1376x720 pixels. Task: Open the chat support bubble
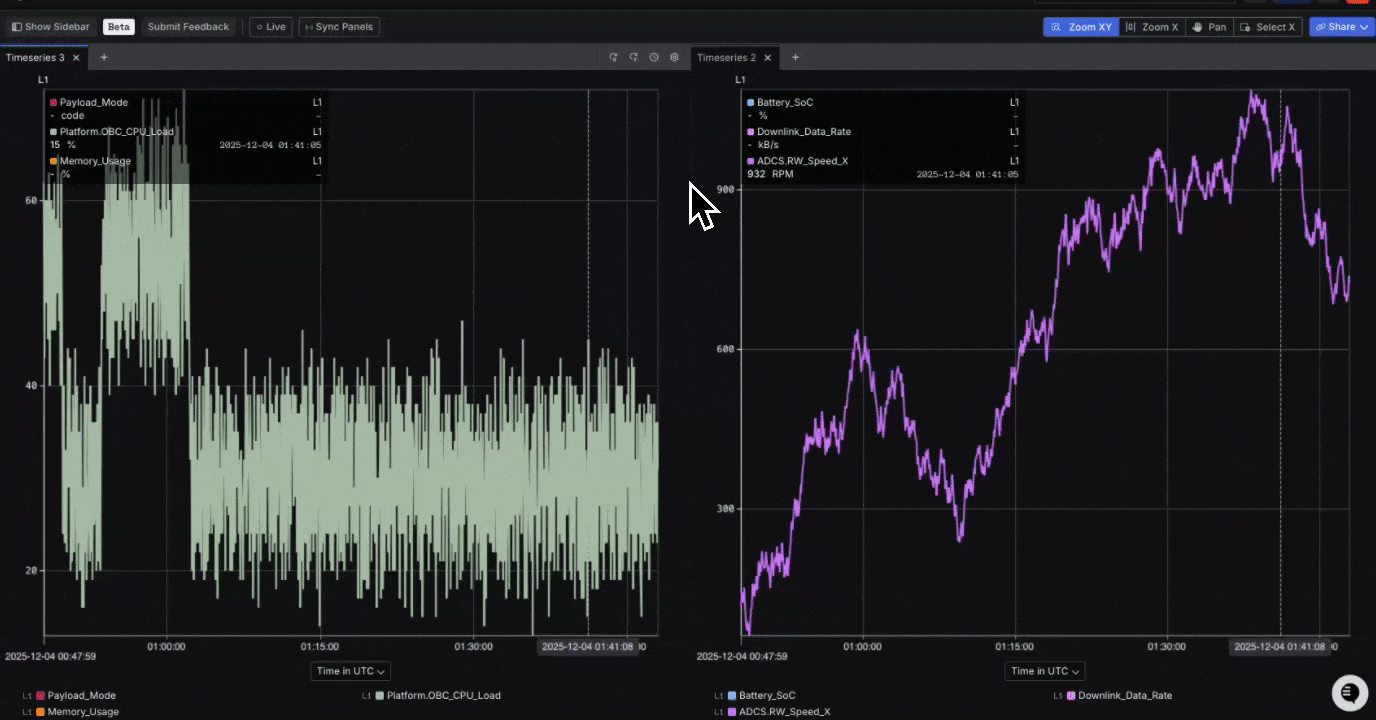[x=1349, y=692]
